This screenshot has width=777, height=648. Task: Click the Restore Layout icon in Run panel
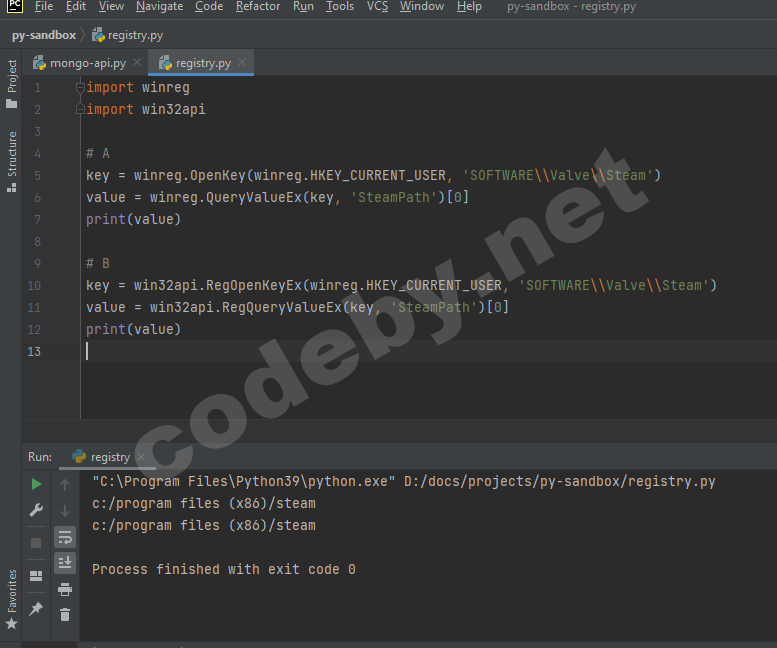tap(36, 576)
